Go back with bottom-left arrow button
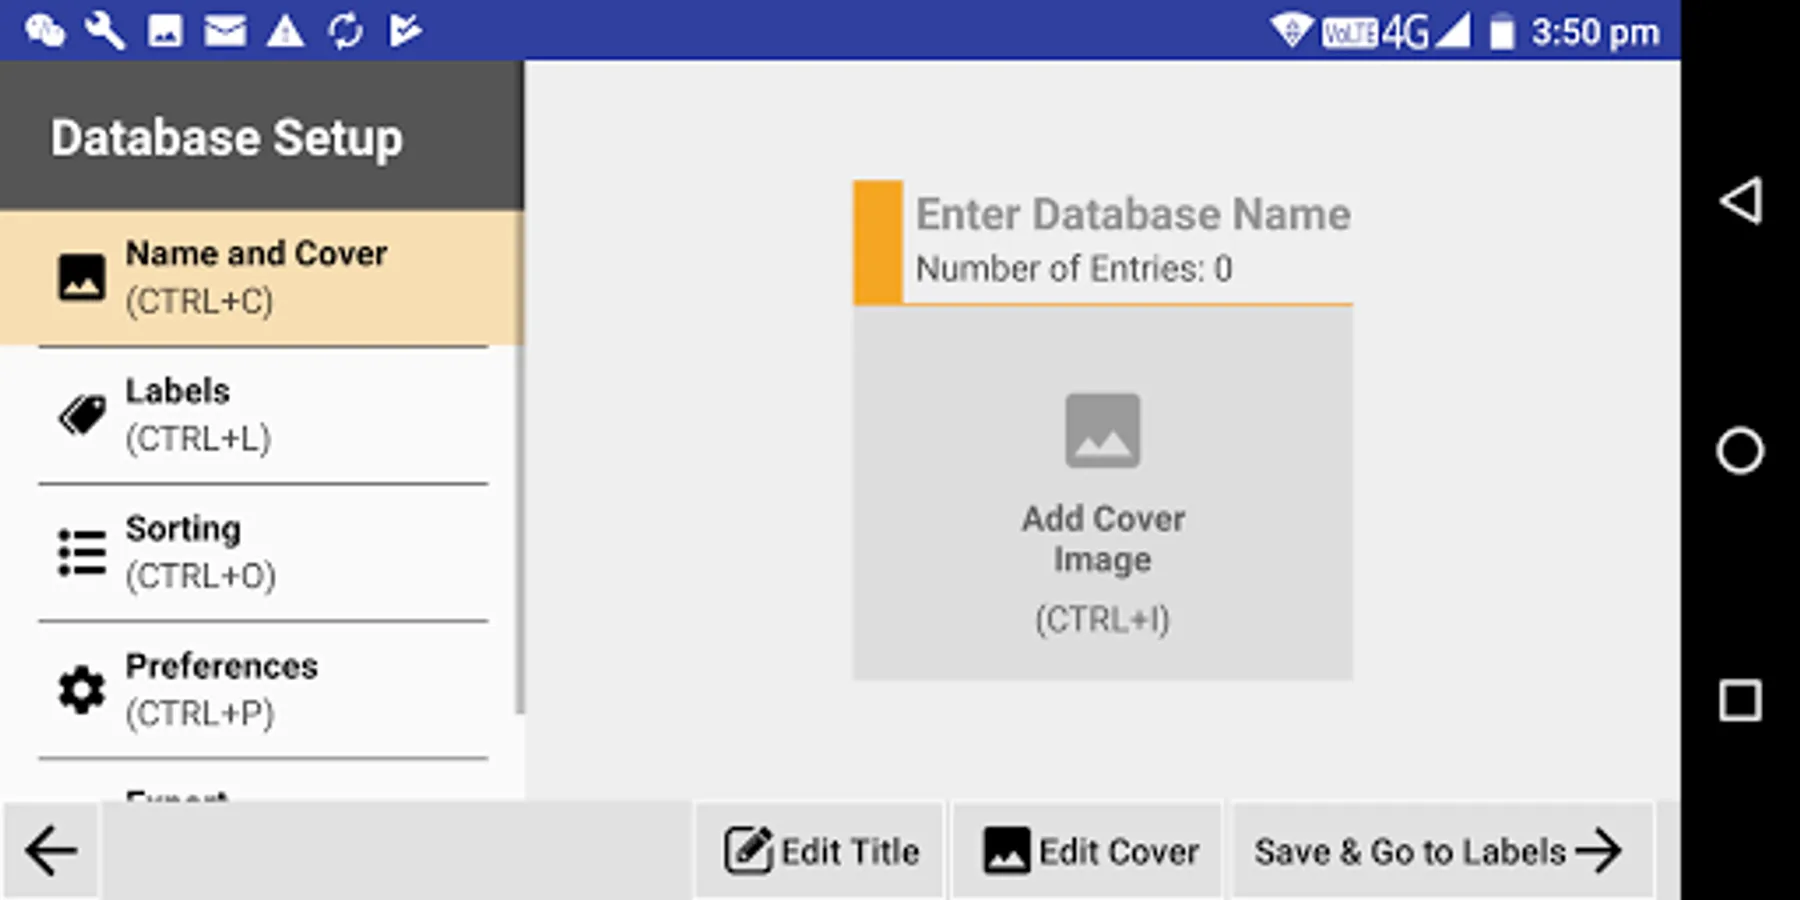Screen dimensions: 1800x900 point(50,851)
